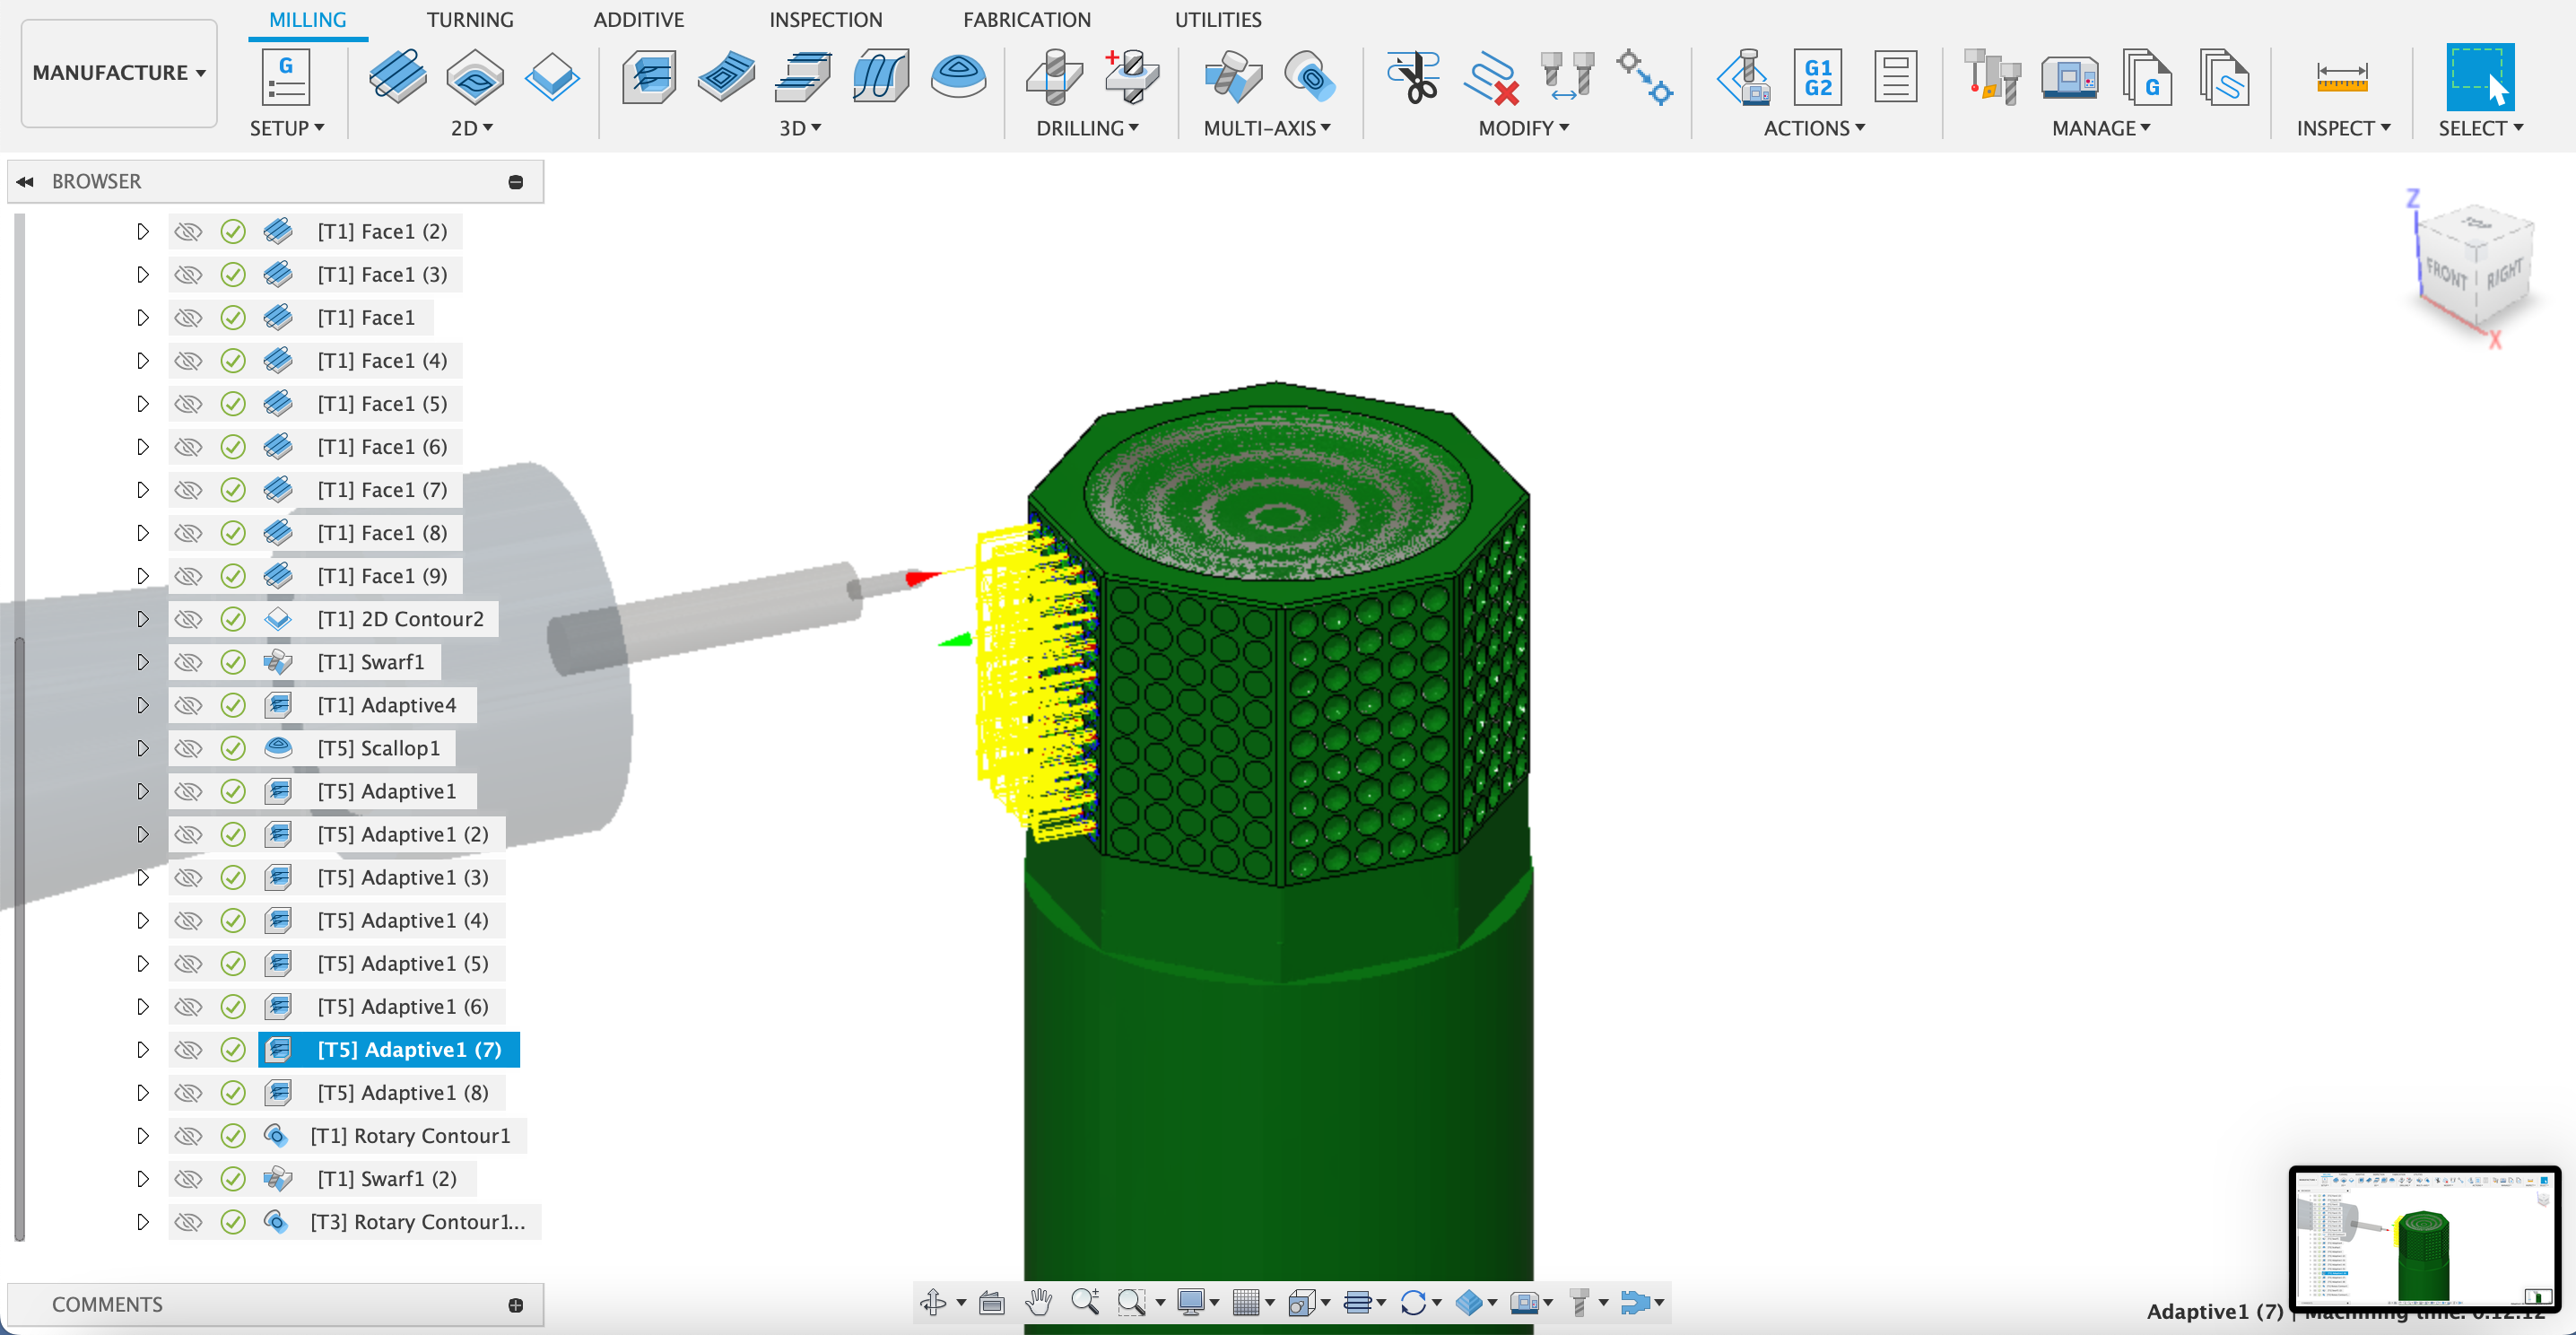
Task: Open the Tool Library icon
Action: (1991, 77)
